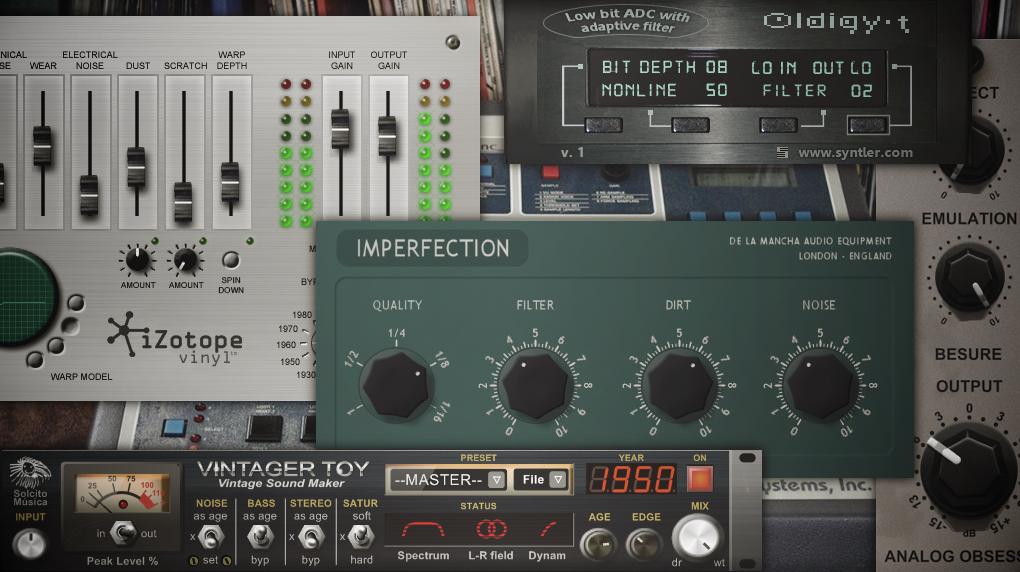Toggle the in/out meter switch
Image resolution: width=1020 pixels, height=572 pixels.
click(123, 533)
